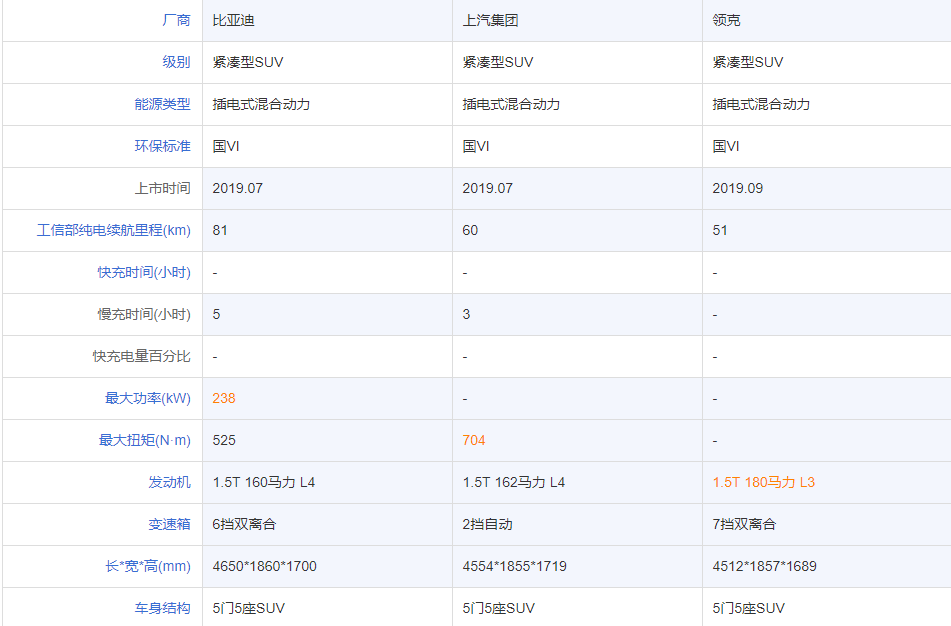Click the highlighted 238 power value
This screenshot has width=951, height=626.
pyautogui.click(x=224, y=399)
